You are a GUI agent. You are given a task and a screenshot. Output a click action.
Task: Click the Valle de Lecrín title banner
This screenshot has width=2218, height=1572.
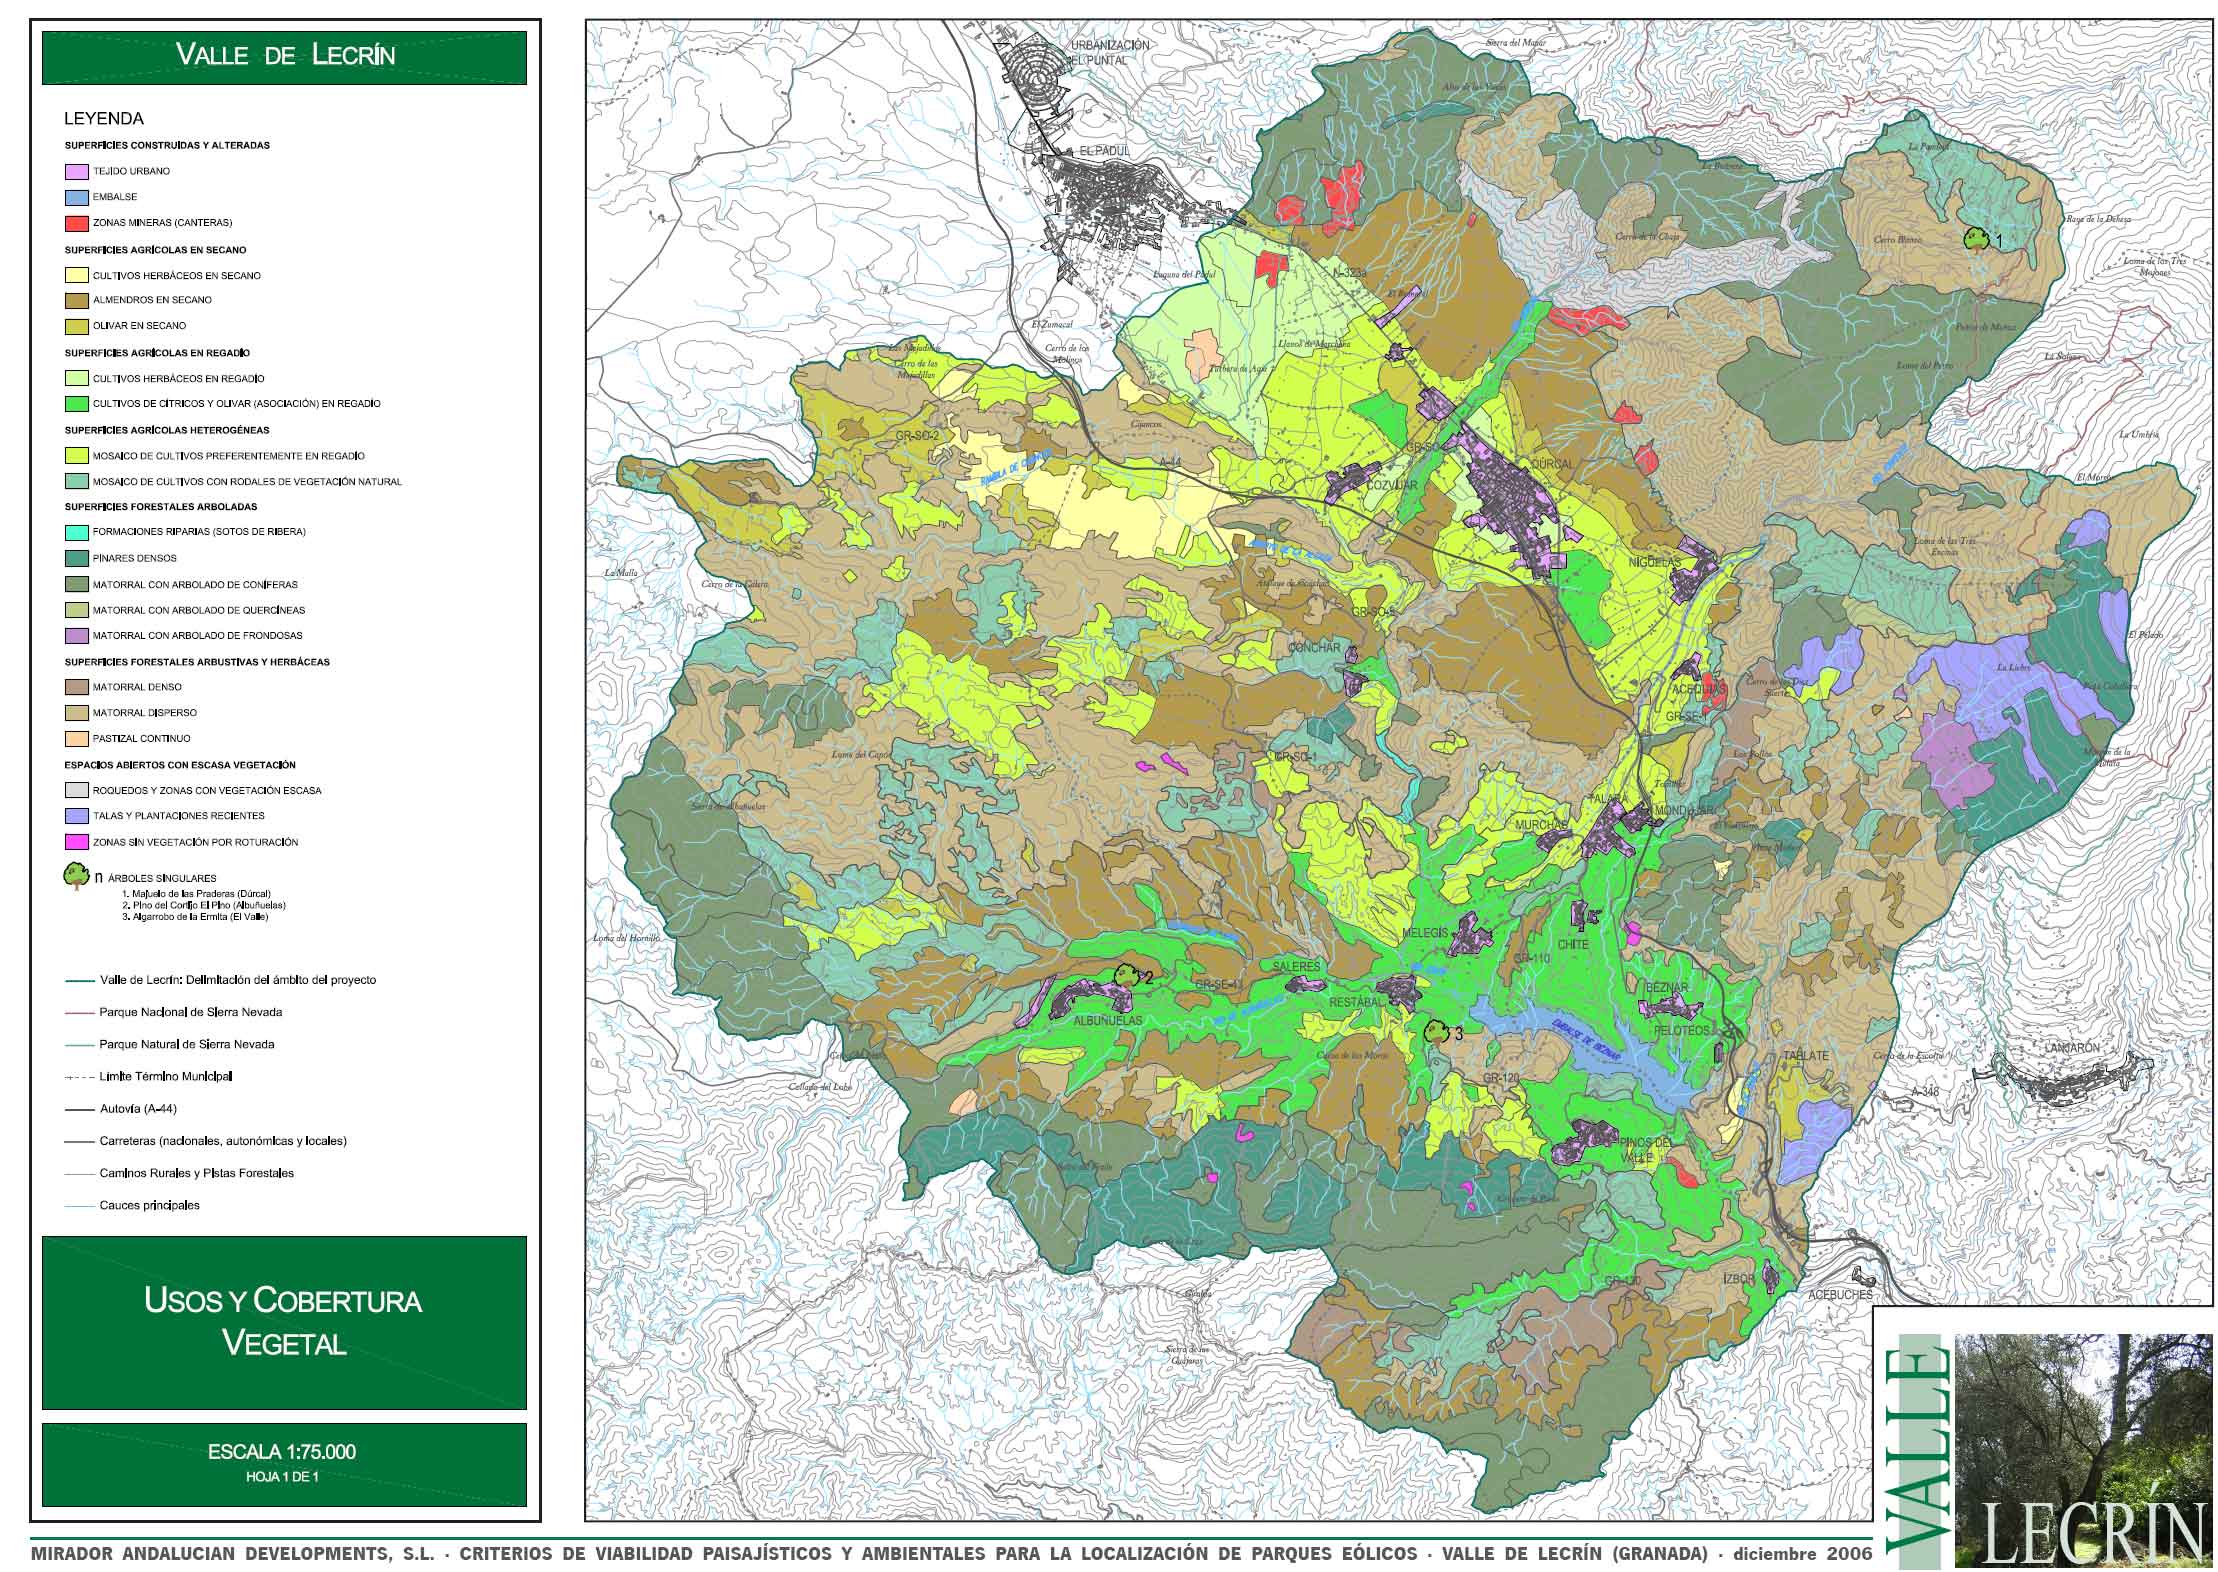pyautogui.click(x=284, y=56)
